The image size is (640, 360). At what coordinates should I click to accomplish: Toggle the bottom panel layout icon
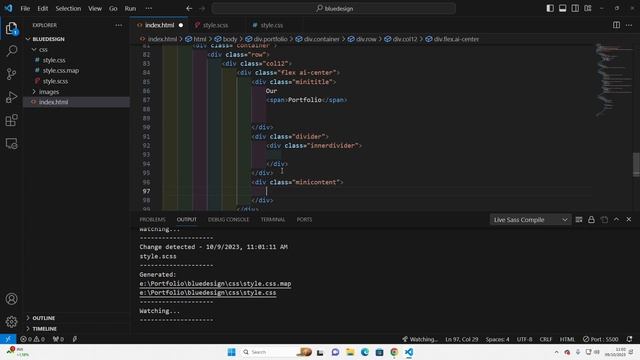pos(562,8)
